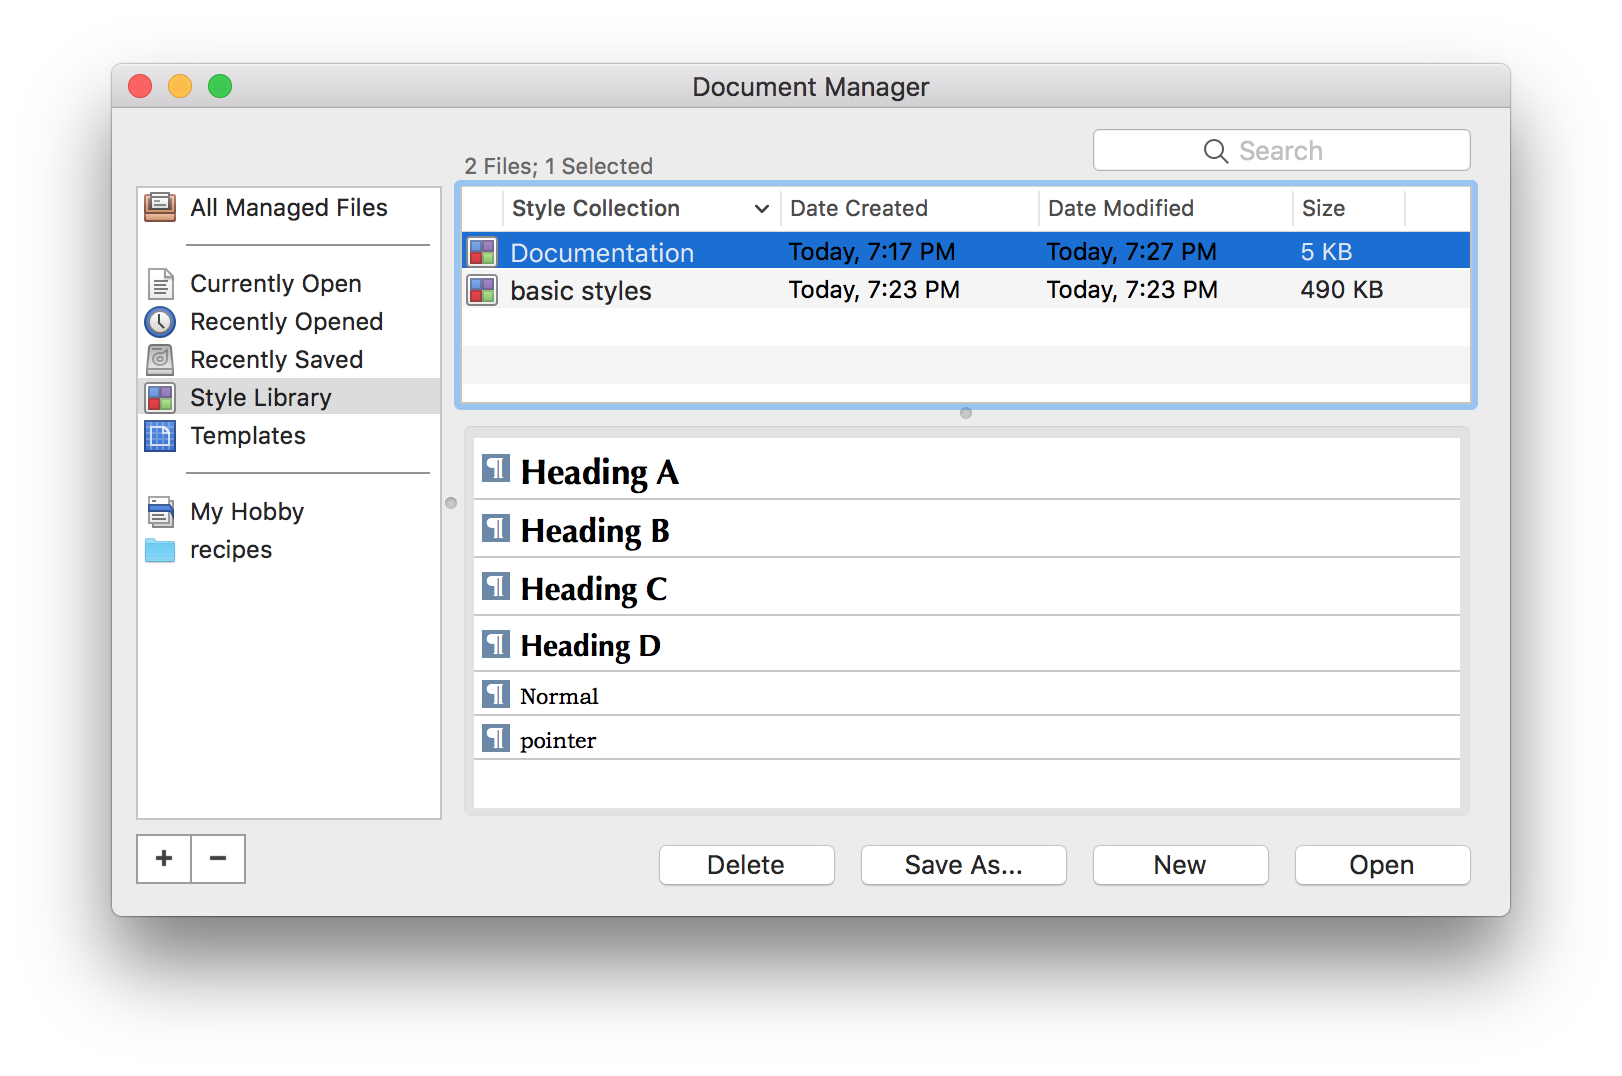Click into the Search field

(1281, 150)
